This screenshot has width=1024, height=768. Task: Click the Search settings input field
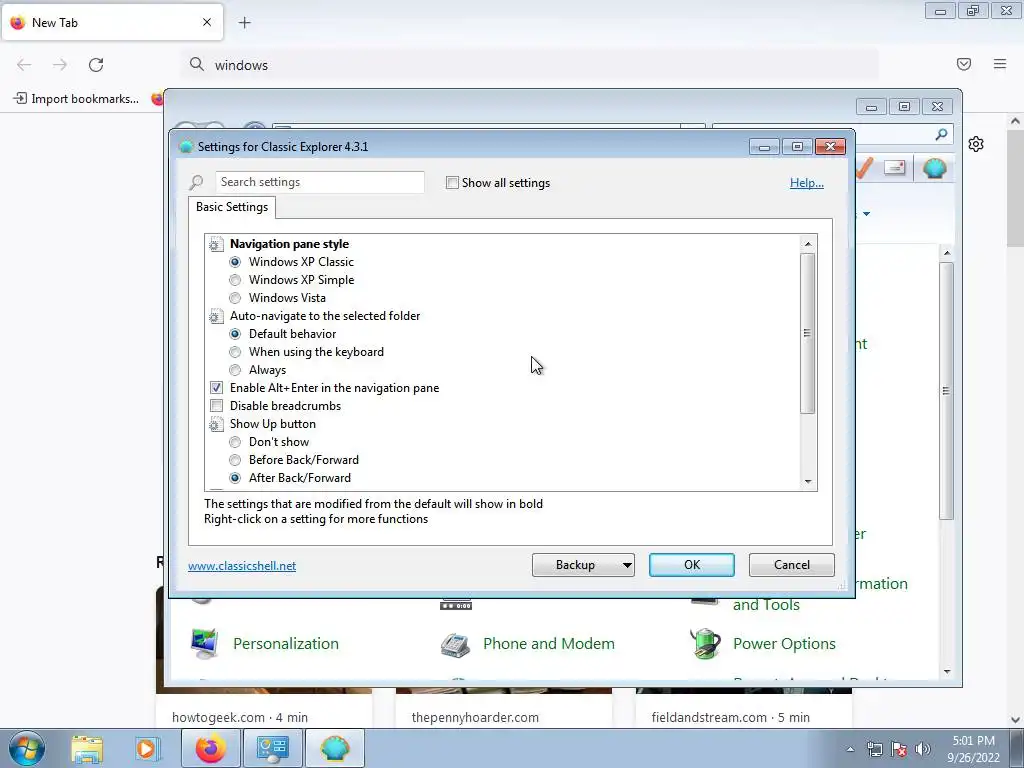tap(319, 182)
